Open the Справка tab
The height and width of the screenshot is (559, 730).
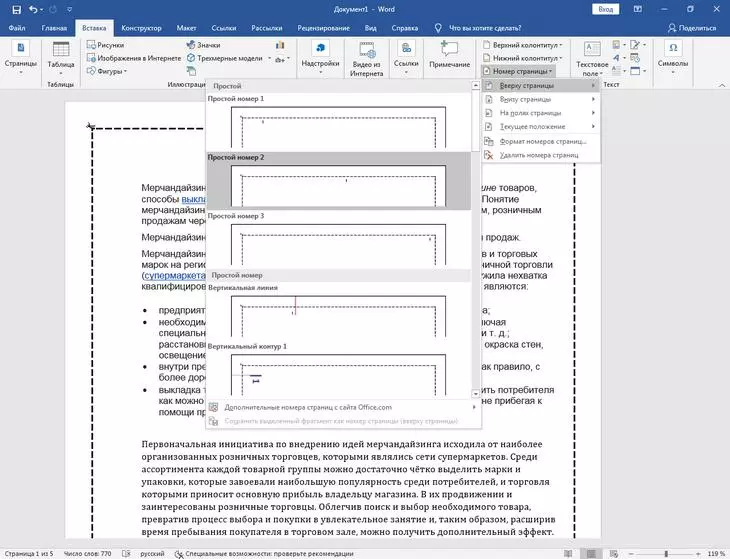click(405, 28)
